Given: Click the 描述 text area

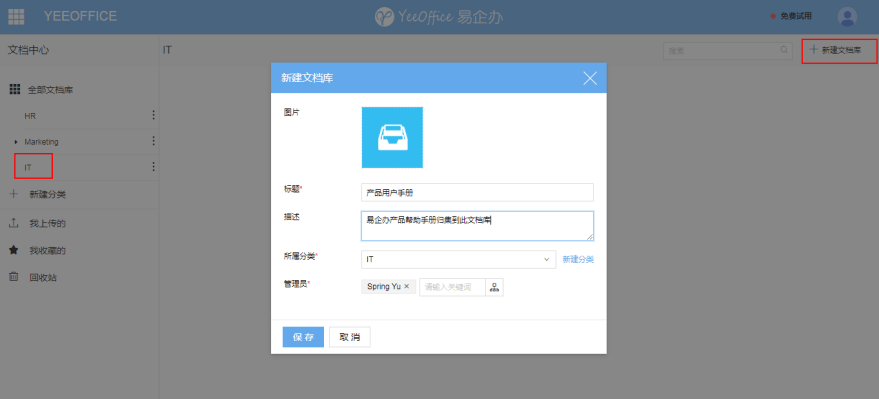Looking at the screenshot, I should click(x=477, y=226).
